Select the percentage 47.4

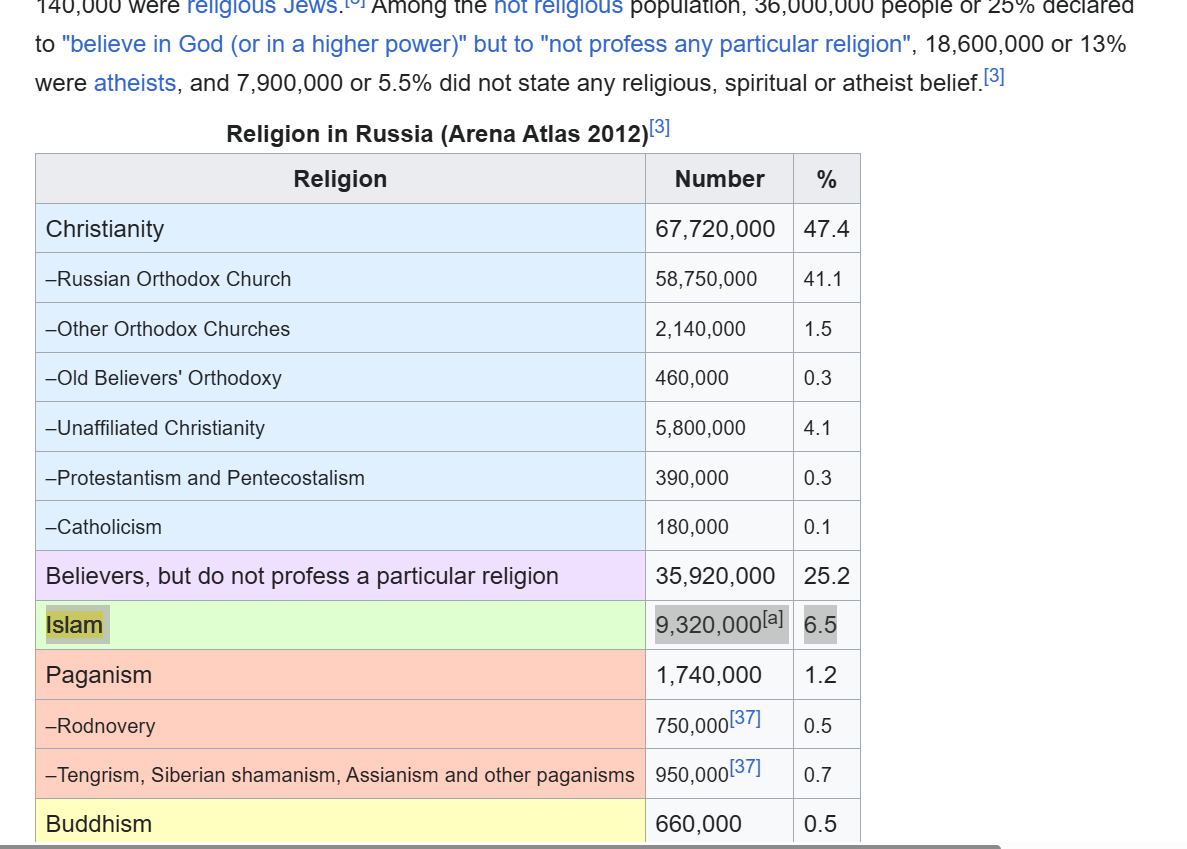pos(827,229)
